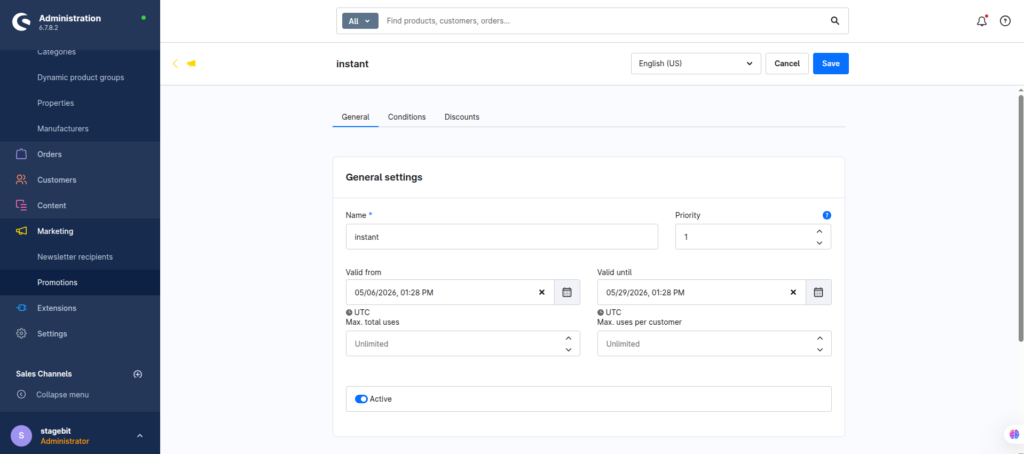
Task: Click the page vertical scrollbar
Action: point(1021,217)
